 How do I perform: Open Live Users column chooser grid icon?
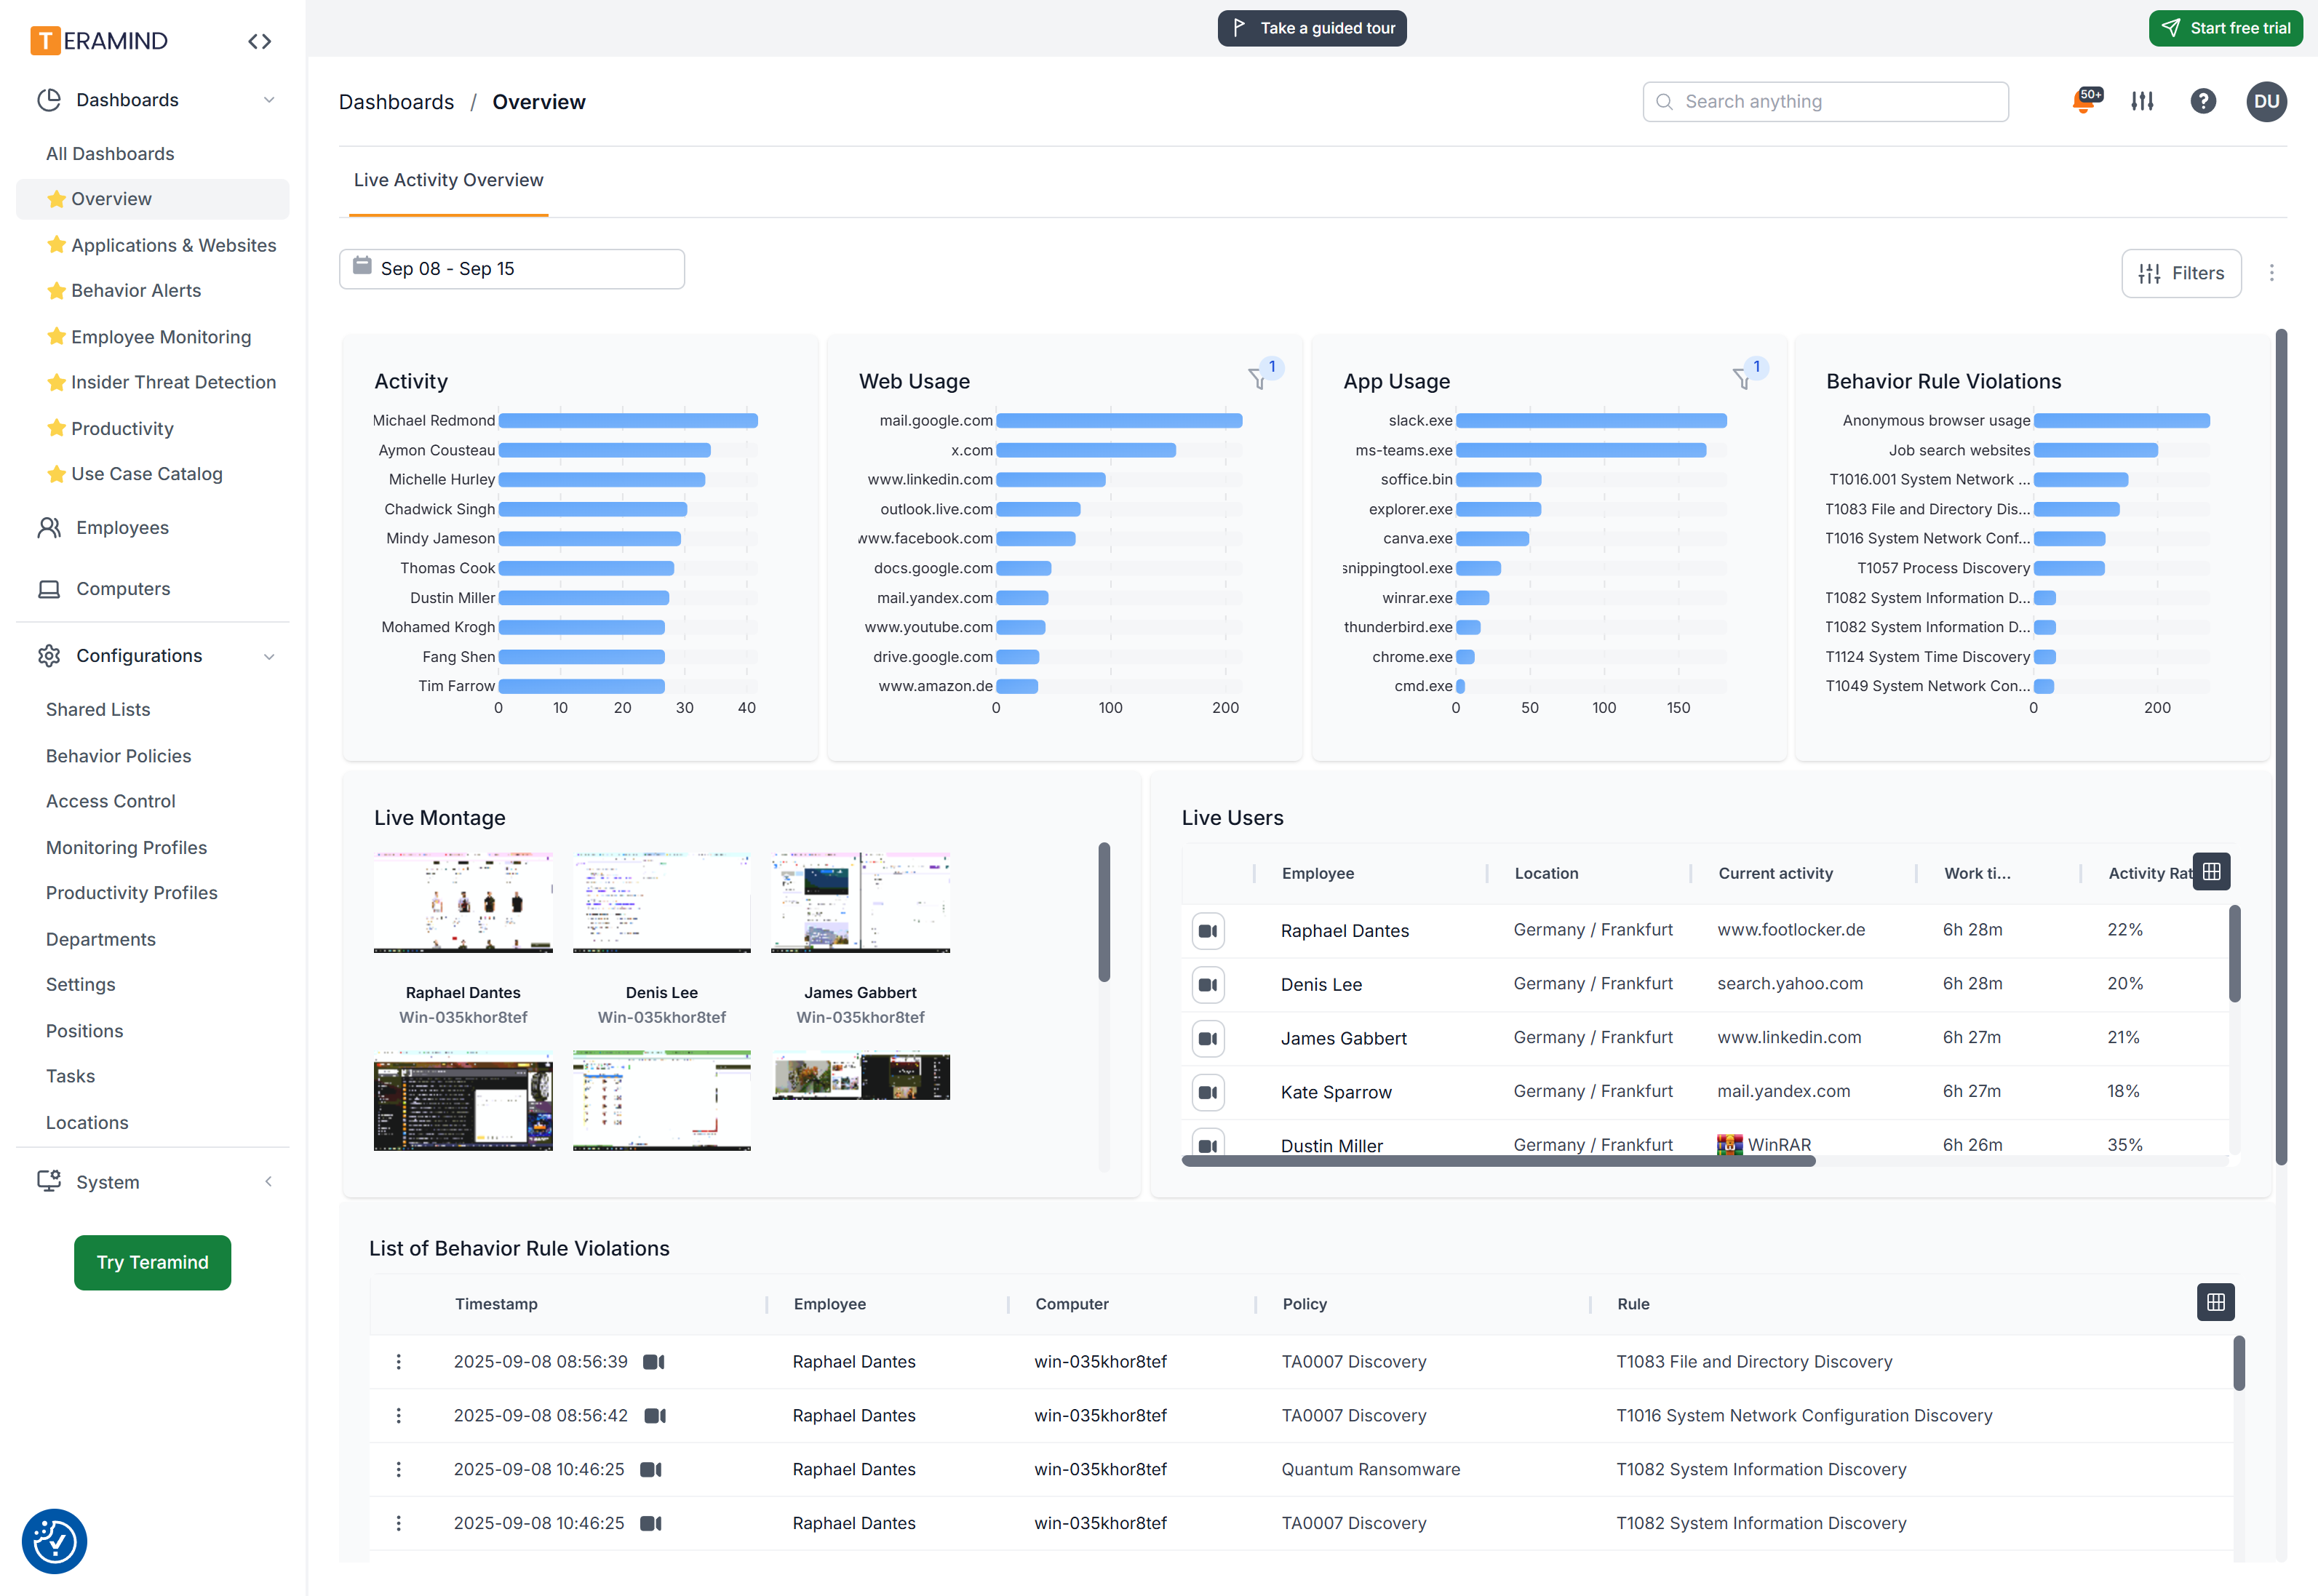pyautogui.click(x=2211, y=872)
